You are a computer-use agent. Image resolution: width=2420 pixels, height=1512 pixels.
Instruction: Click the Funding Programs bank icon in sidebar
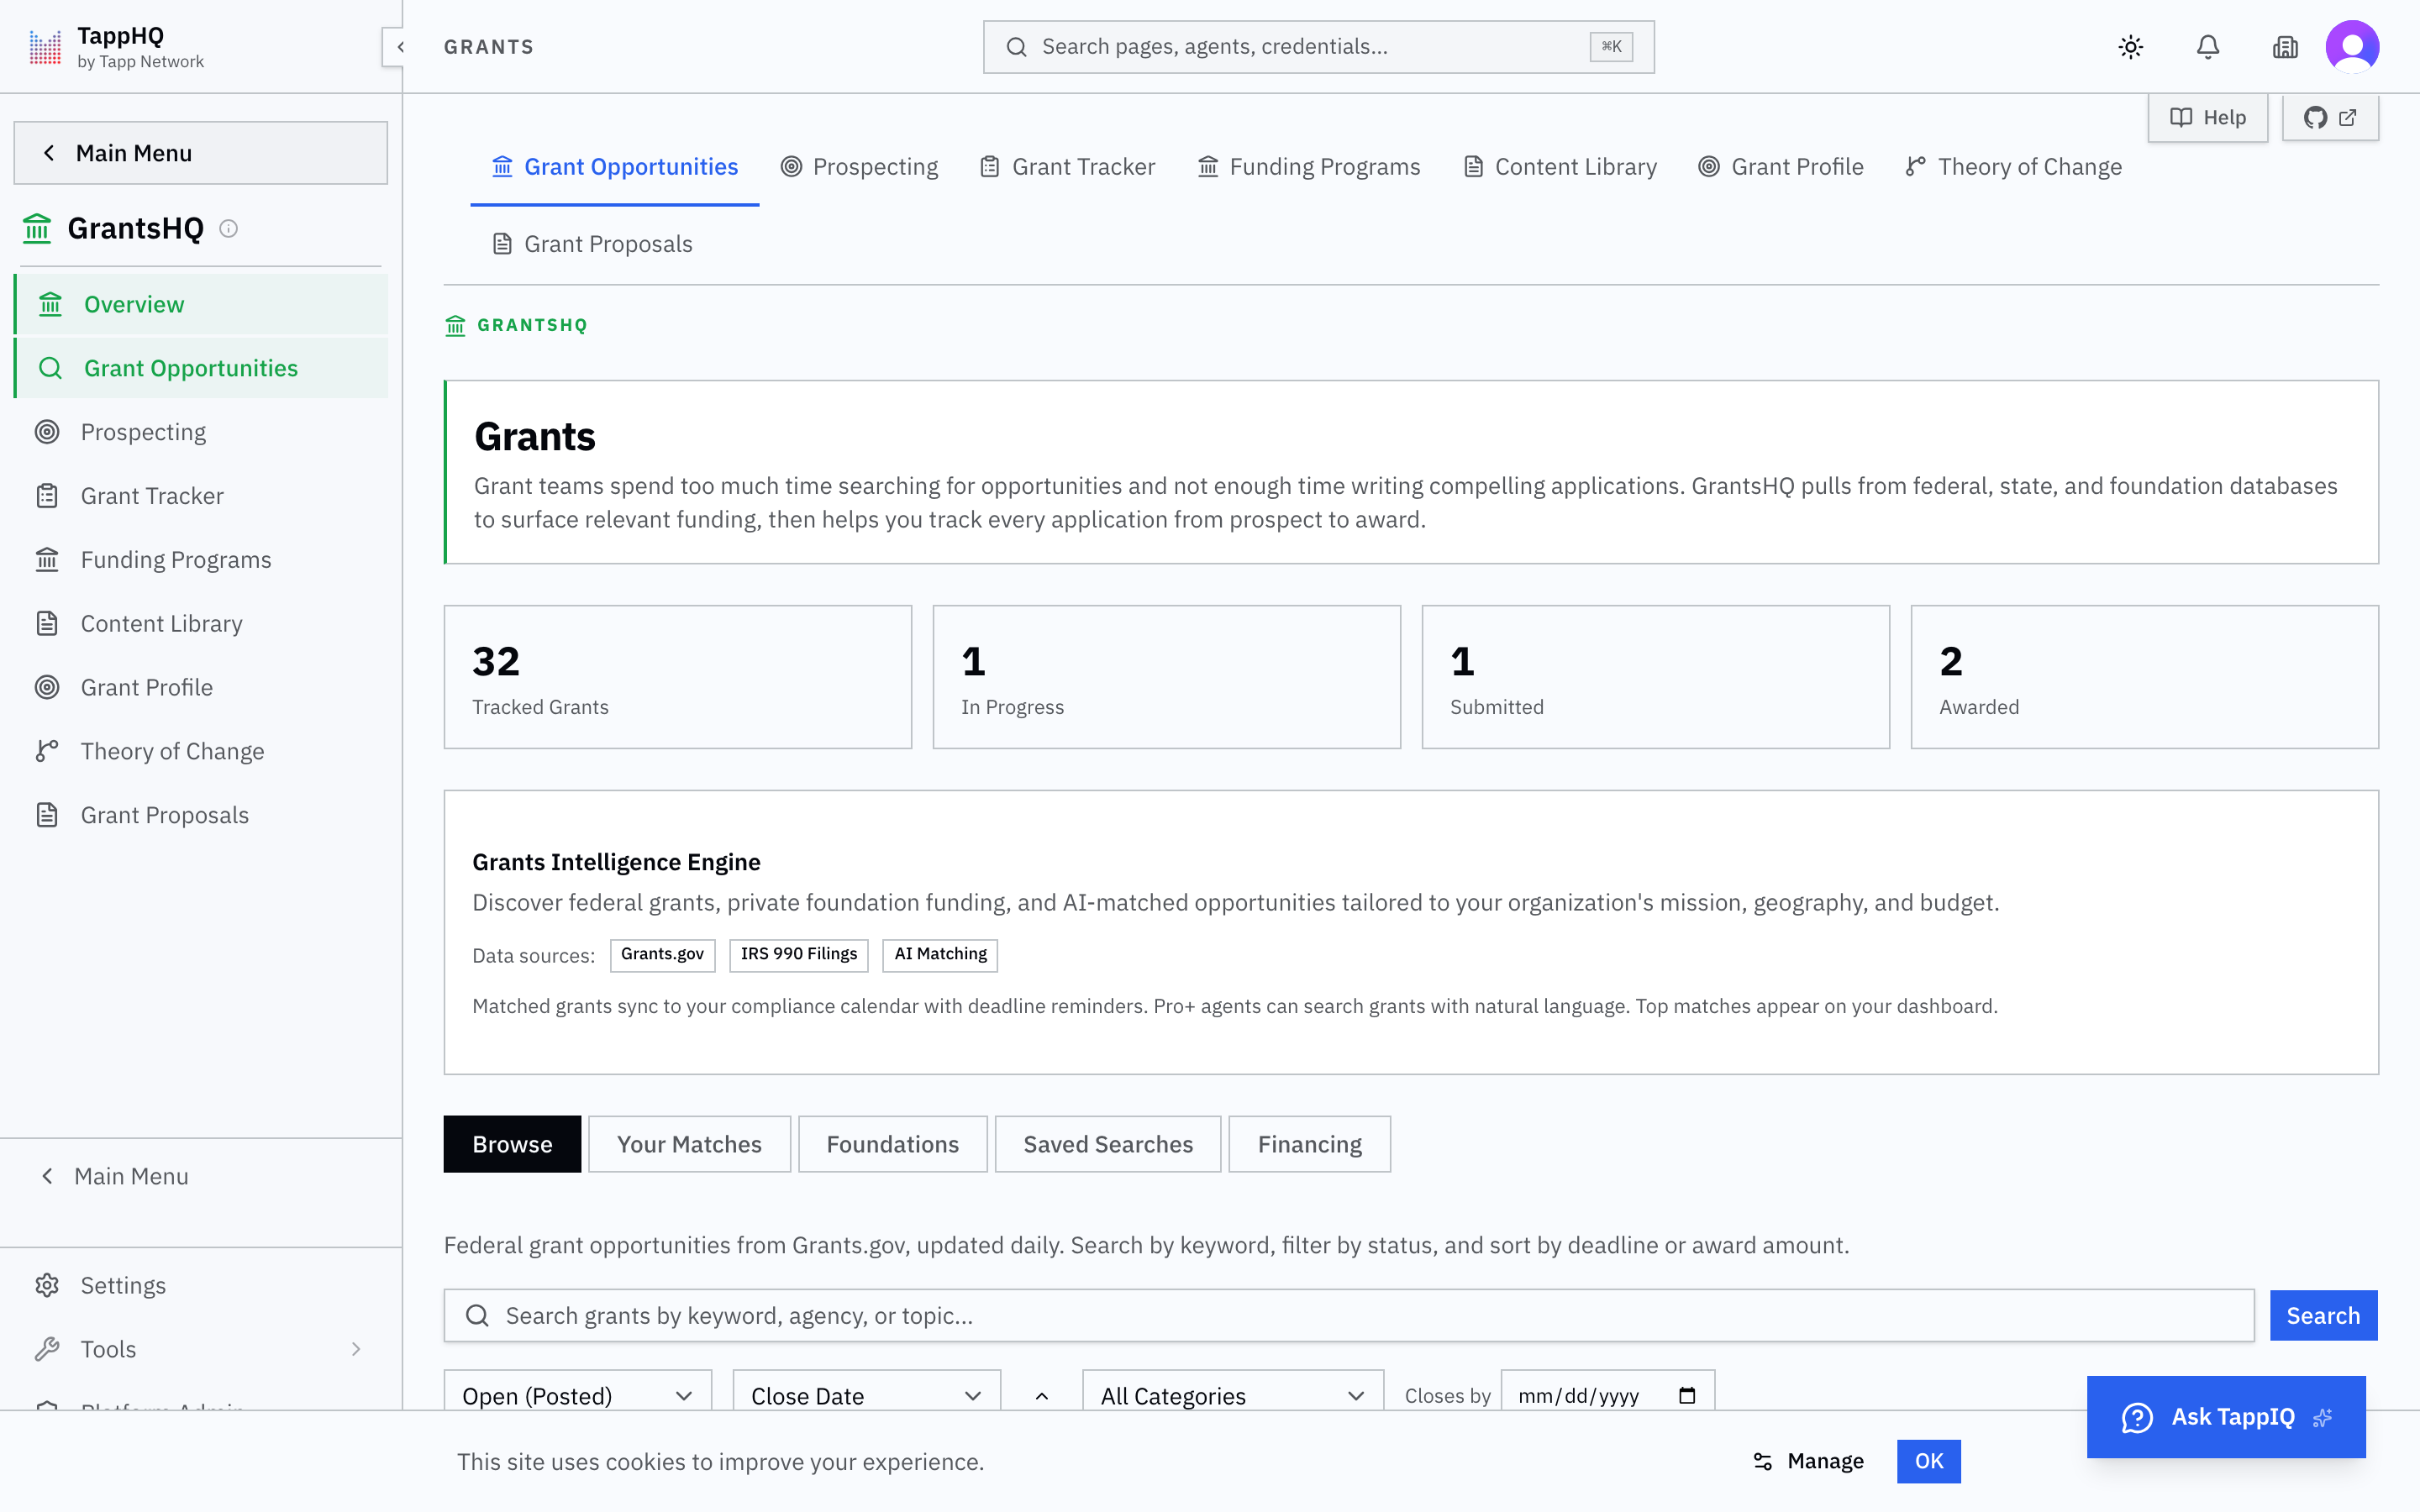tap(47, 560)
